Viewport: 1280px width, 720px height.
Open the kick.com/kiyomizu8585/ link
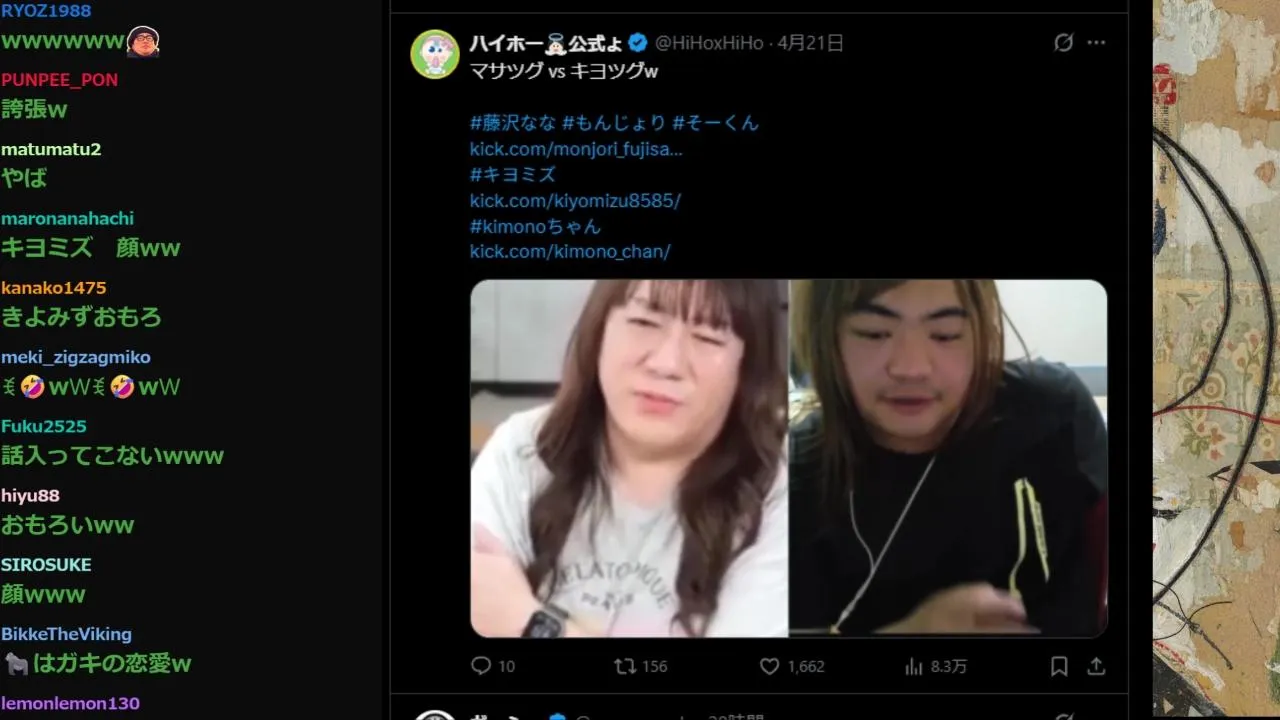pos(575,200)
